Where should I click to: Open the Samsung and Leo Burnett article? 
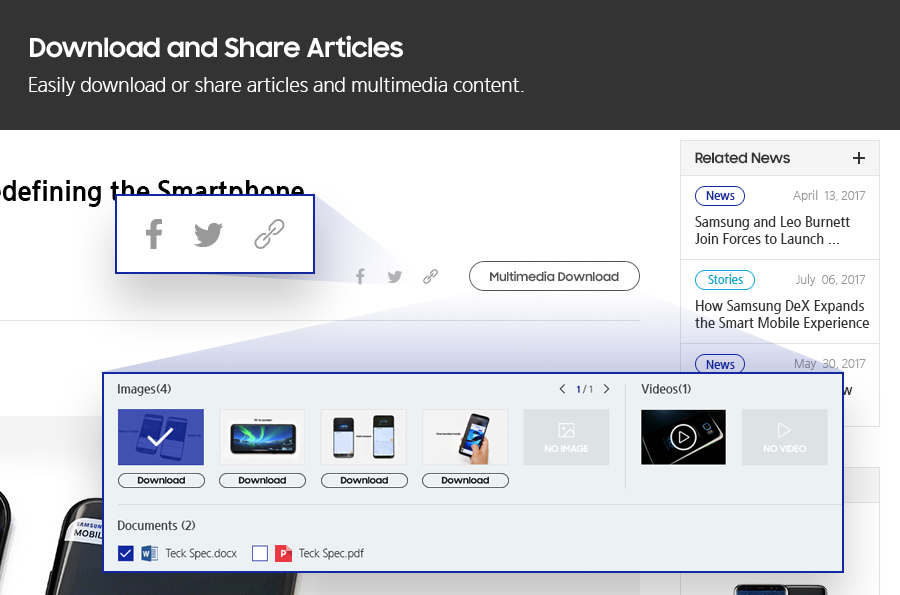pos(772,230)
